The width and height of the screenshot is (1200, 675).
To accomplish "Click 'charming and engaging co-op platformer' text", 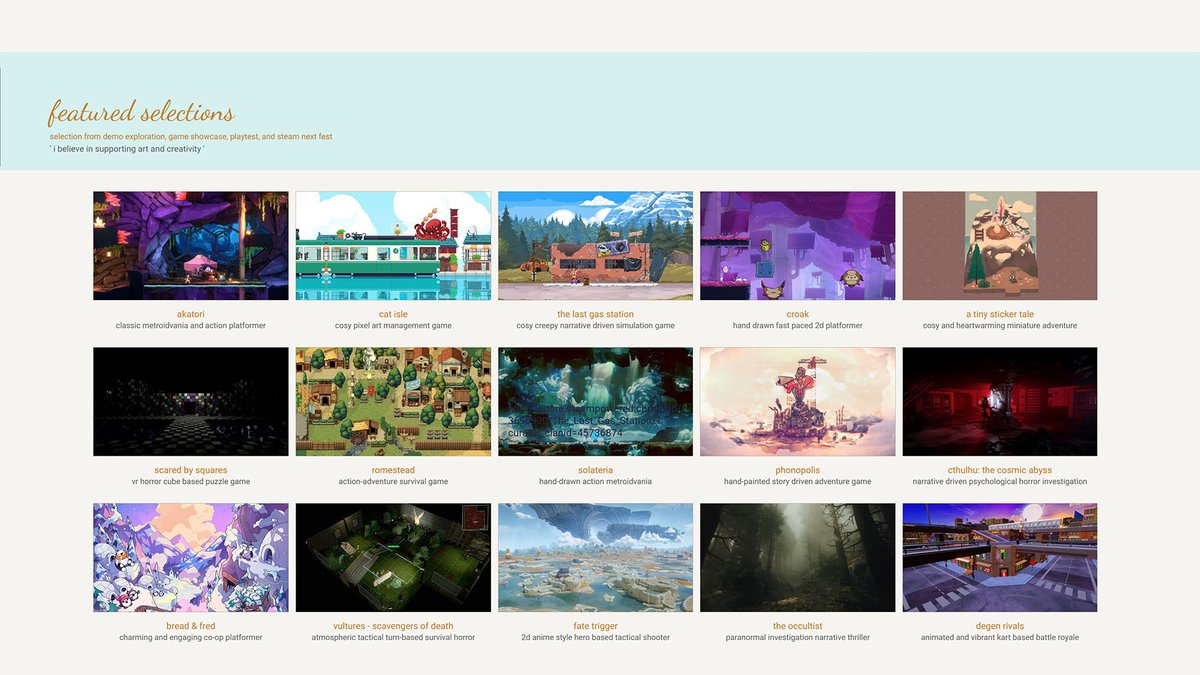I will (x=190, y=638).
